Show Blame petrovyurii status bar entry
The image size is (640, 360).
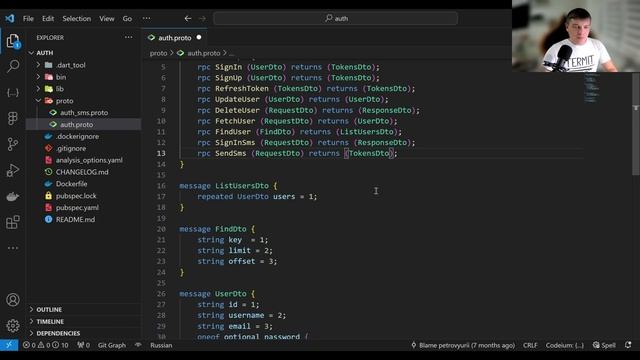(462, 345)
